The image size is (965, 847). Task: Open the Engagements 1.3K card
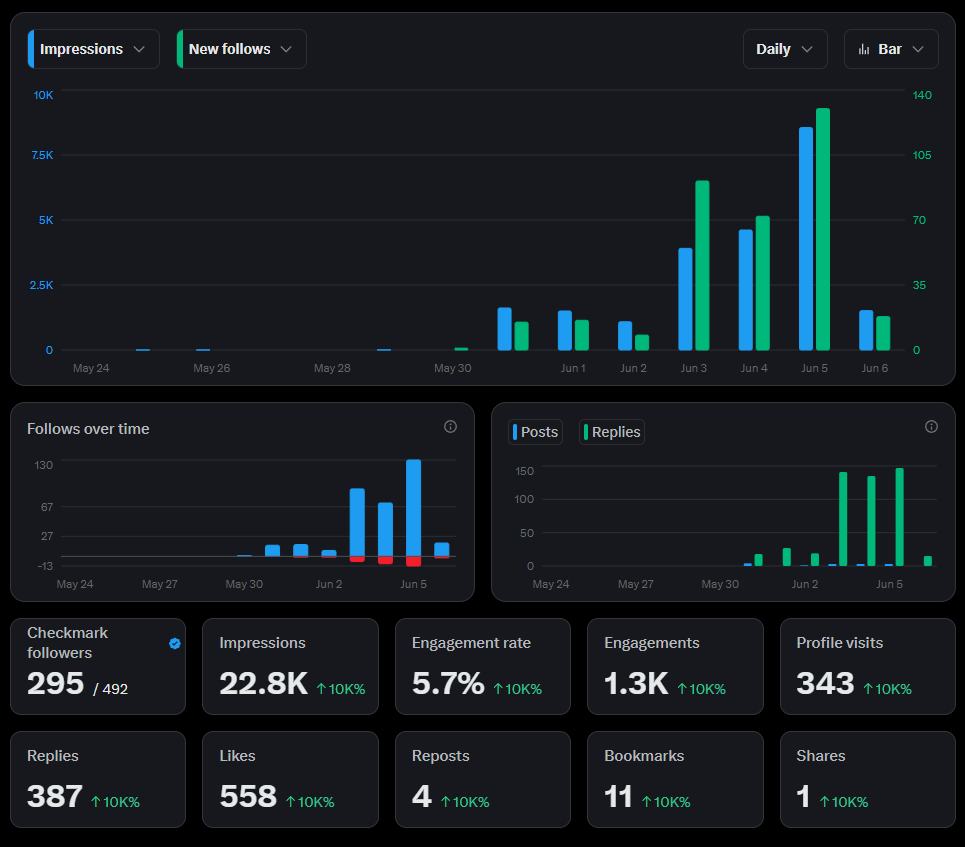(x=675, y=667)
